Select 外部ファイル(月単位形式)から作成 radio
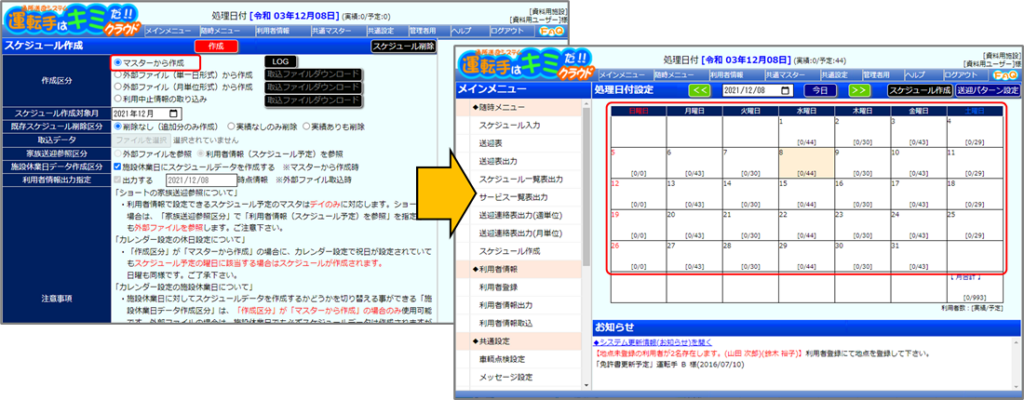The width and height of the screenshot is (1024, 400). coord(118,86)
